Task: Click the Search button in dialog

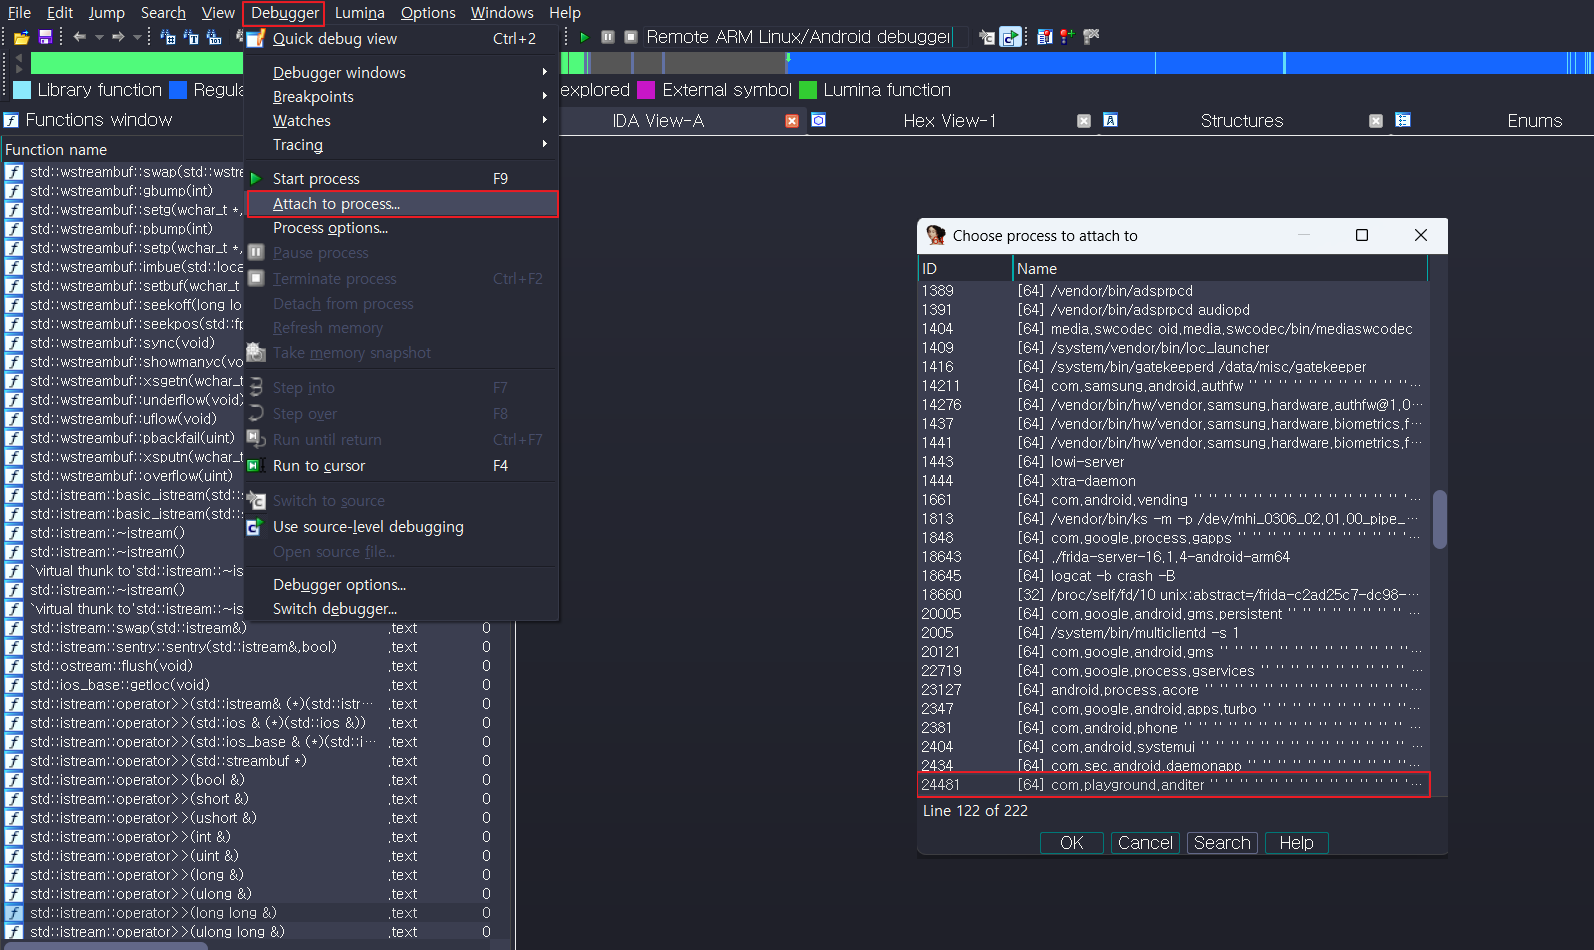Action: coord(1221,843)
